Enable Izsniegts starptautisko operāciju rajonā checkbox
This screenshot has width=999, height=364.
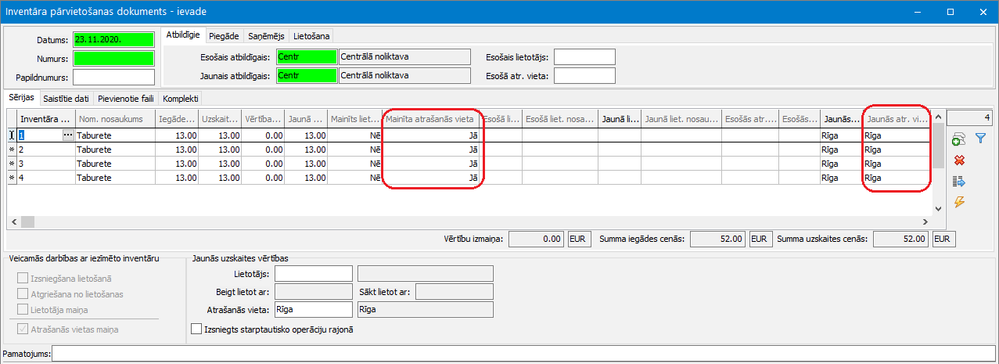197,330
